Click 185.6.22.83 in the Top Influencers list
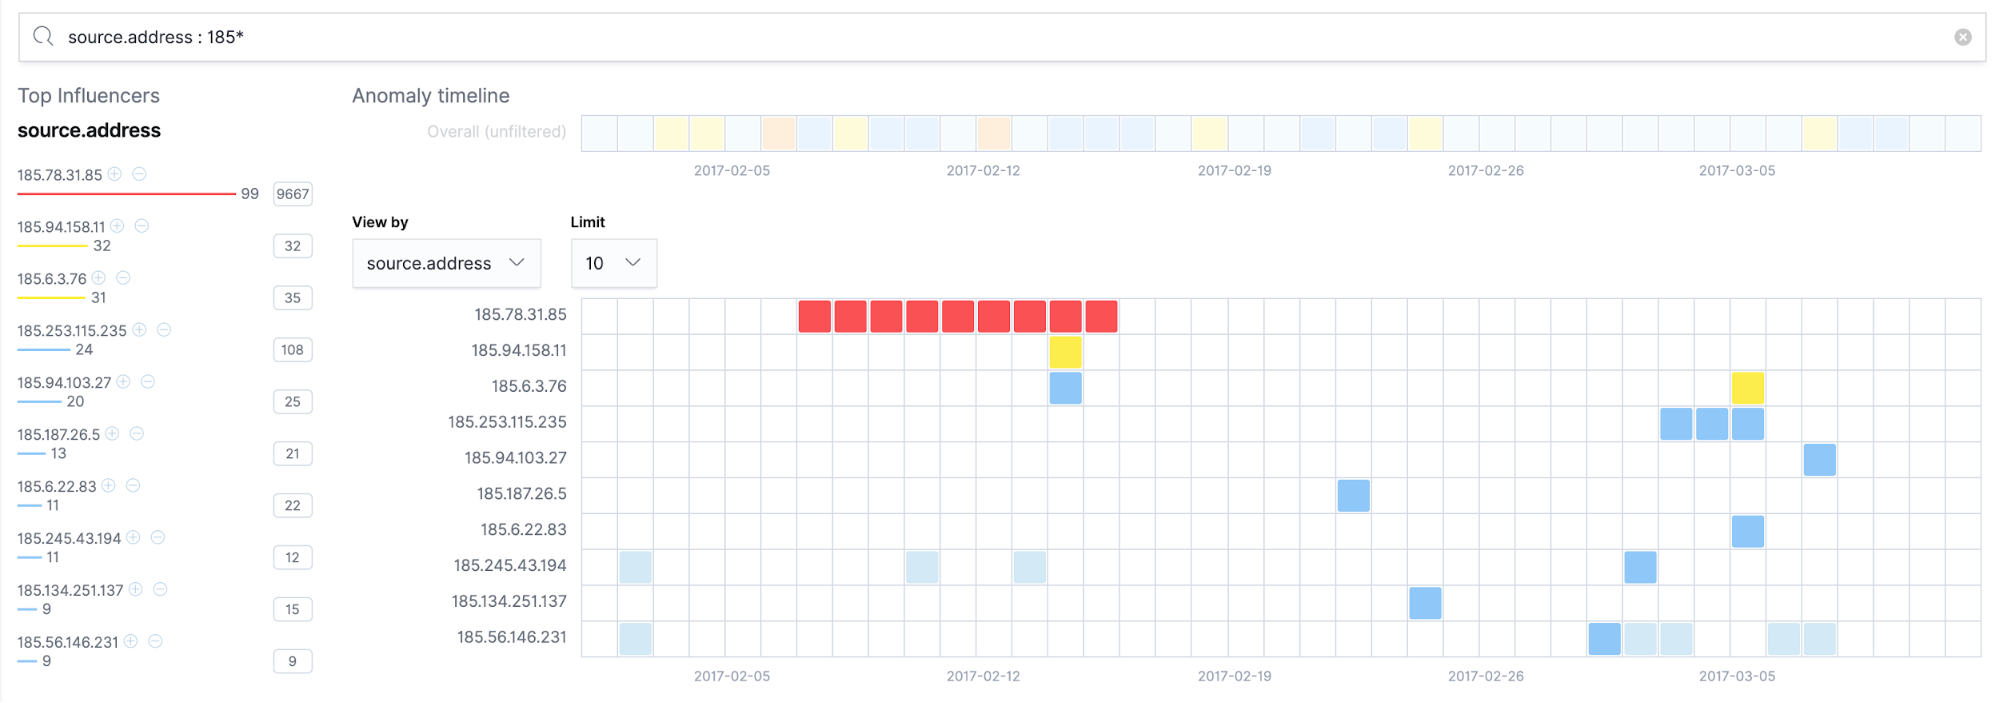 click(57, 487)
